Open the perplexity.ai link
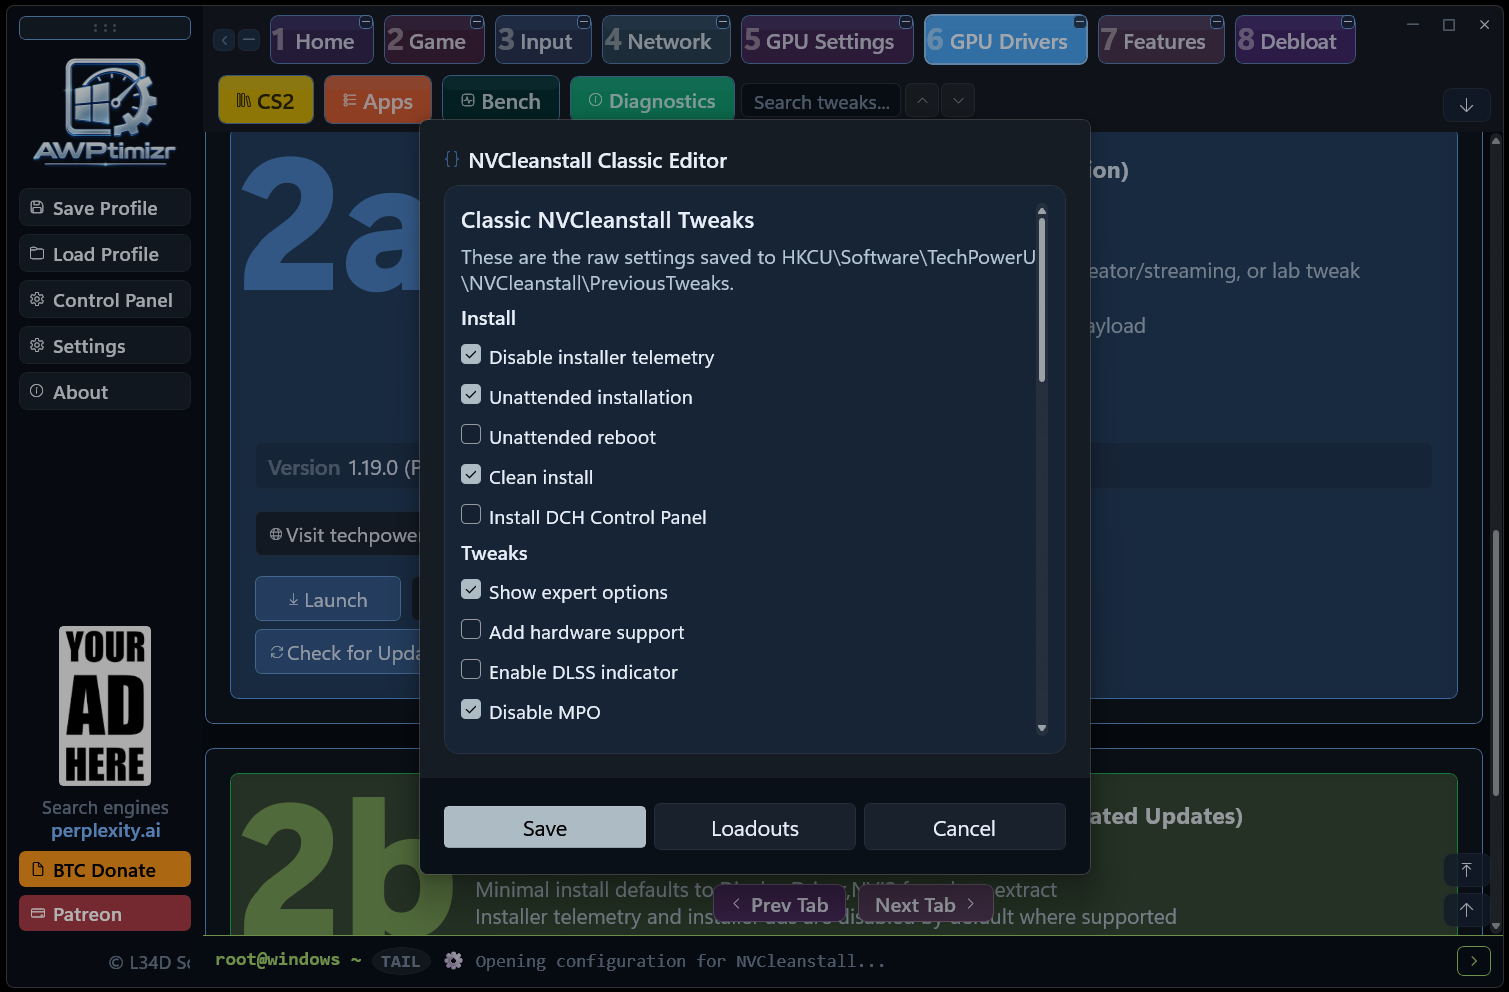This screenshot has height=992, width=1509. 106,830
